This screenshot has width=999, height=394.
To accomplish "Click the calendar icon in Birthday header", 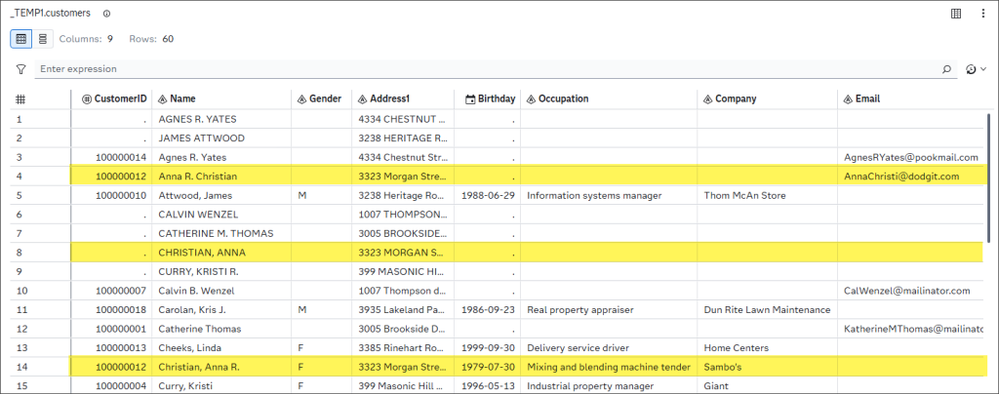I will (470, 99).
